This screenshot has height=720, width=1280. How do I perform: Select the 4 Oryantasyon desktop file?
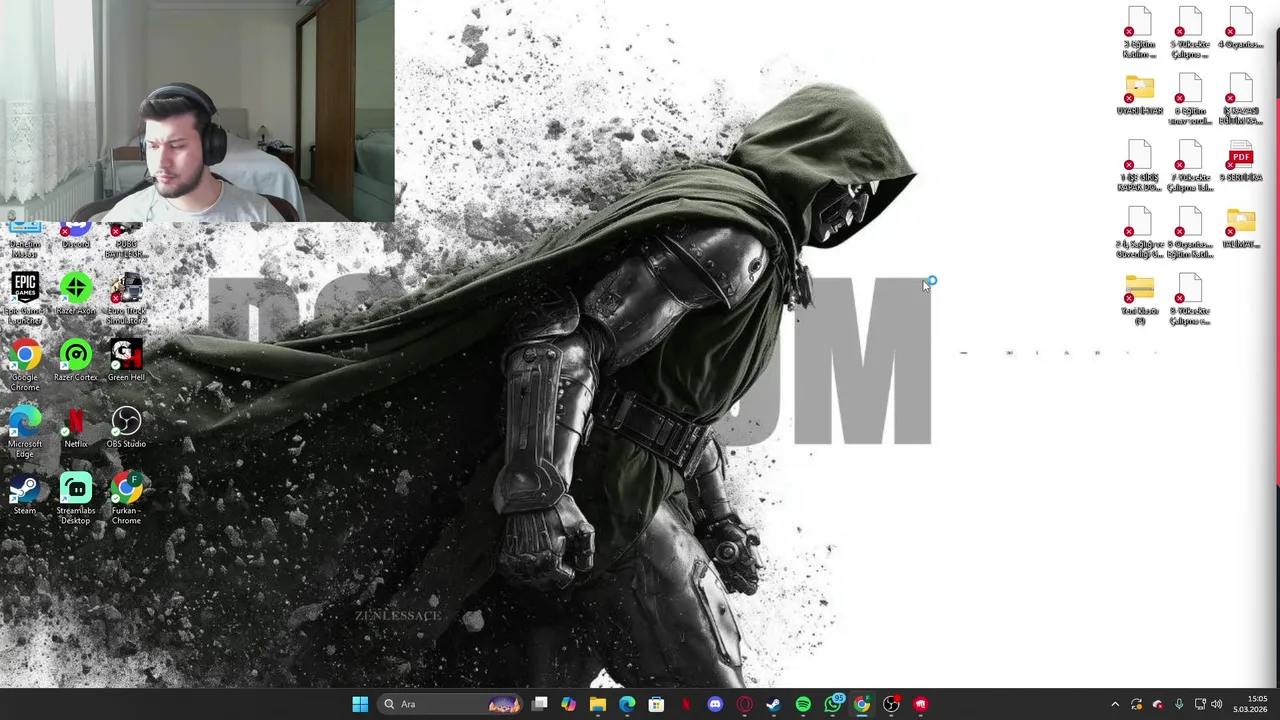1241,29
